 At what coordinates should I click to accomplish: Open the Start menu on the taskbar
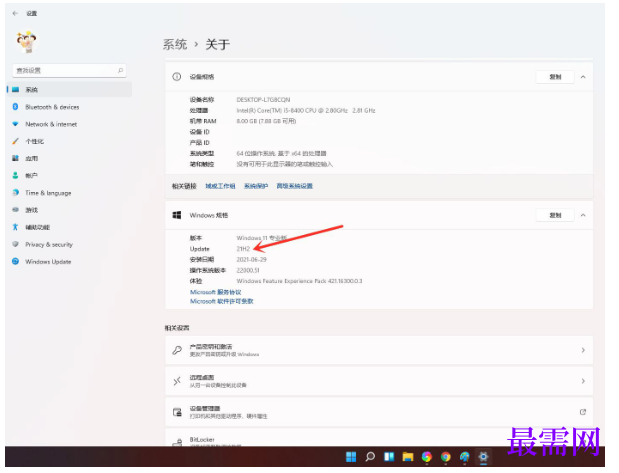(x=351, y=457)
